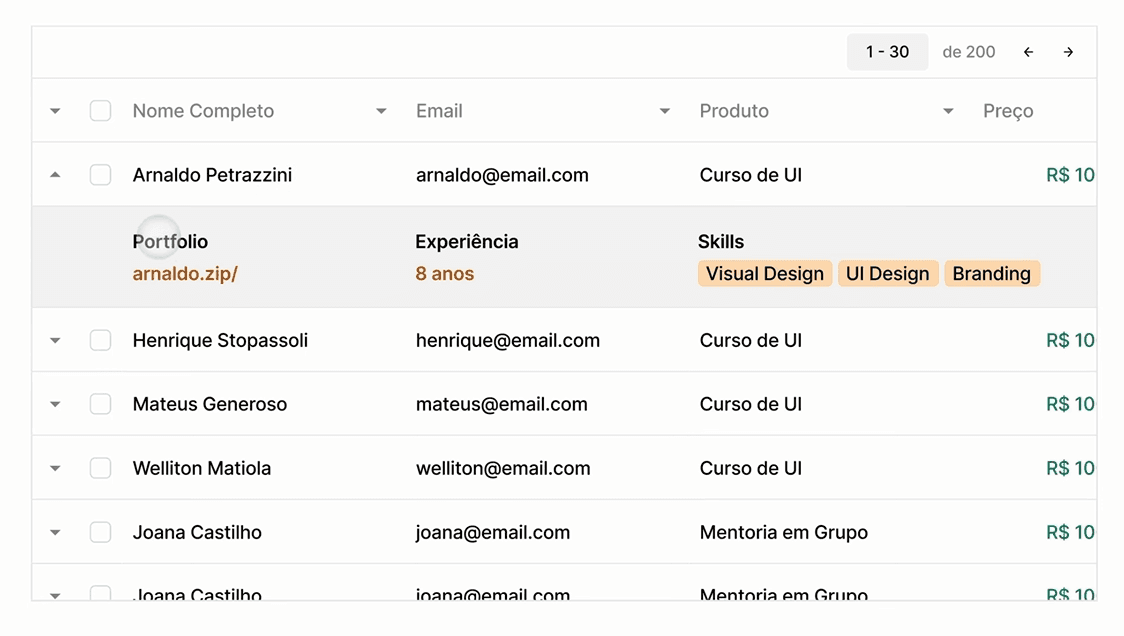
Task: Expand the Mateus Generoso row
Action: (x=55, y=404)
